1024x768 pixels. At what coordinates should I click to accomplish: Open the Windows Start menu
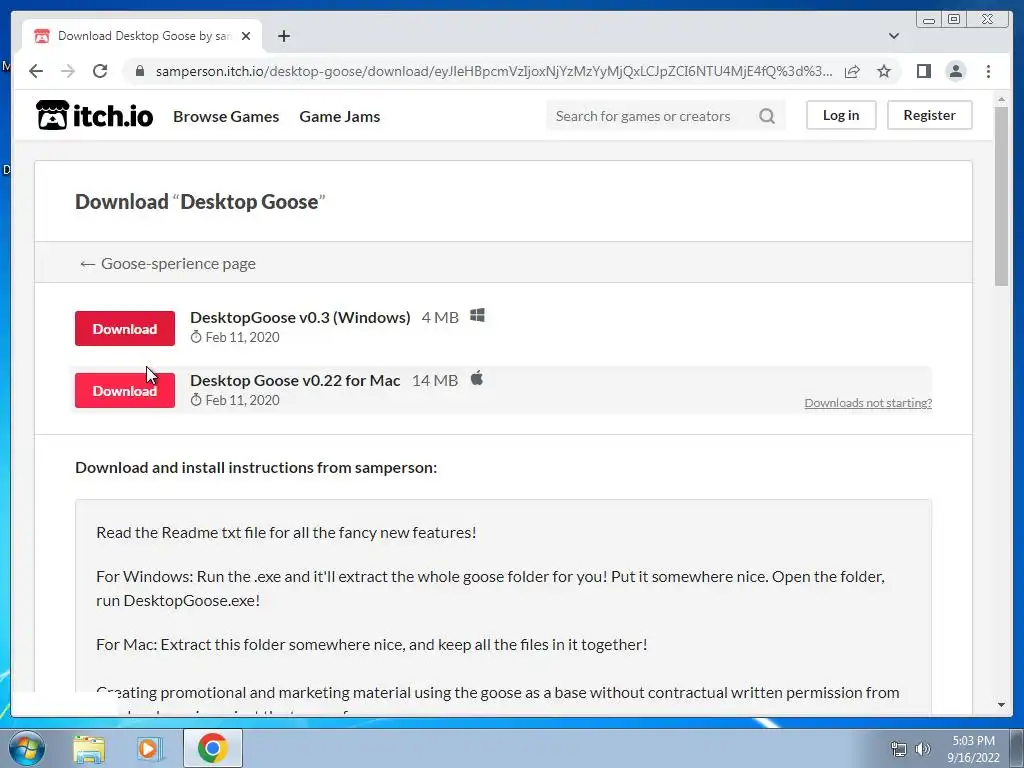pyautogui.click(x=27, y=748)
